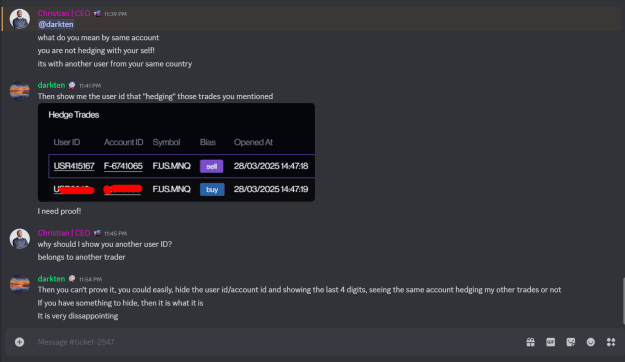Viewport: 625px width, 362px height.
Task: Click the 11:39 PM message timestamp
Action: [116, 14]
